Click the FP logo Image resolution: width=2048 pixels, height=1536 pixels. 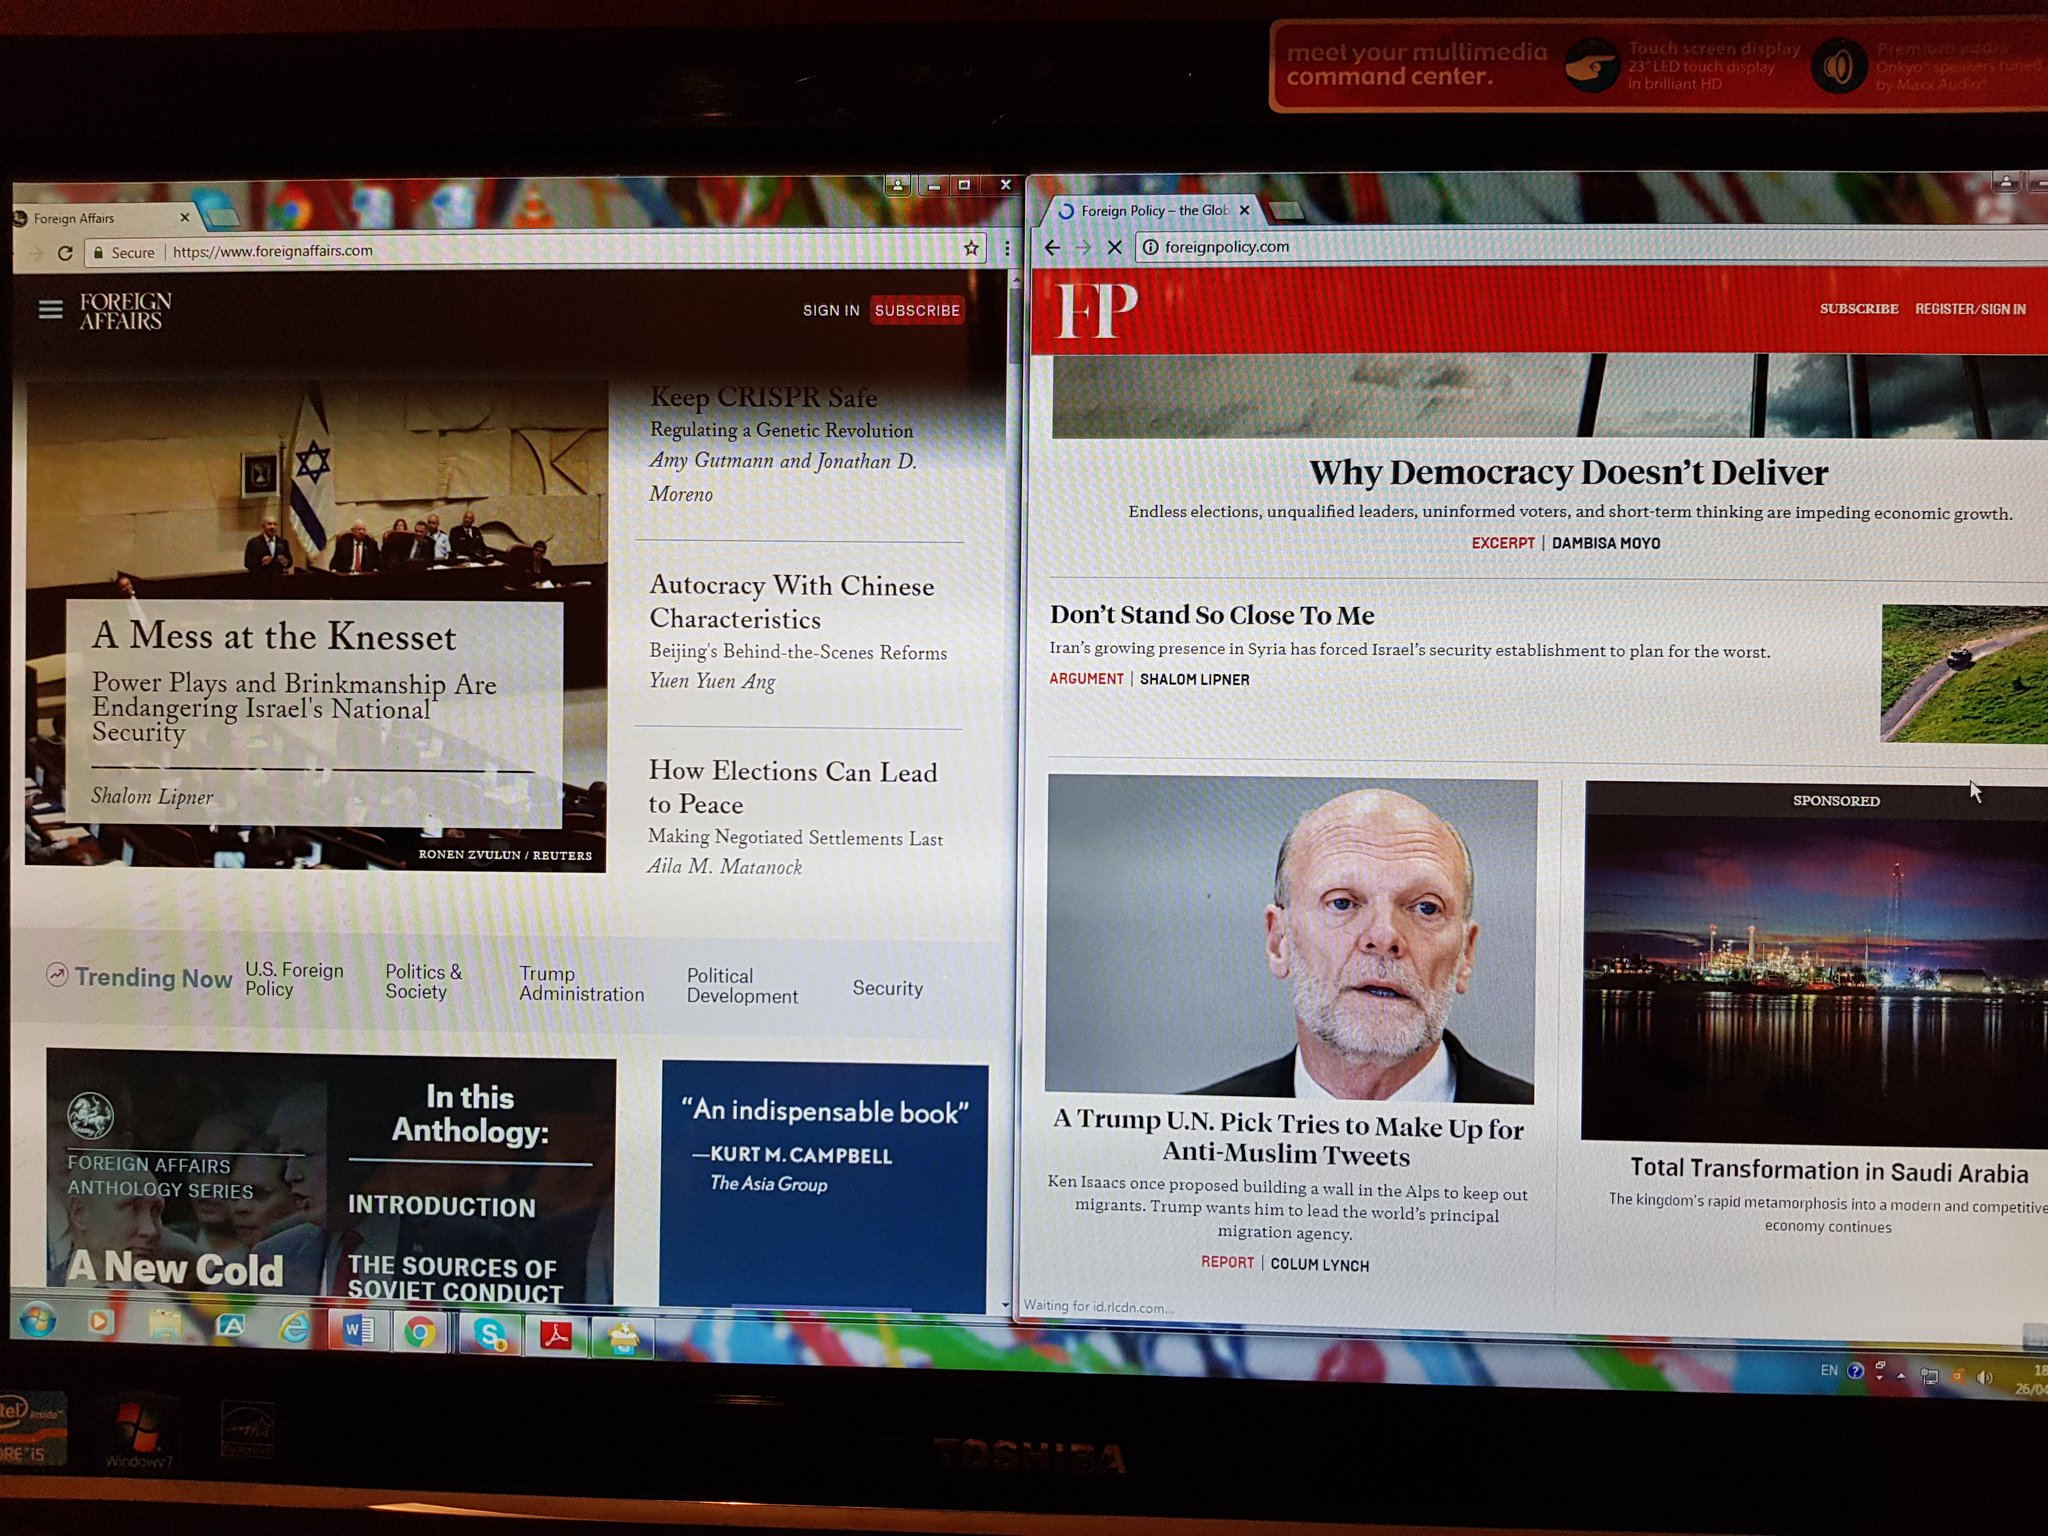pos(1096,310)
